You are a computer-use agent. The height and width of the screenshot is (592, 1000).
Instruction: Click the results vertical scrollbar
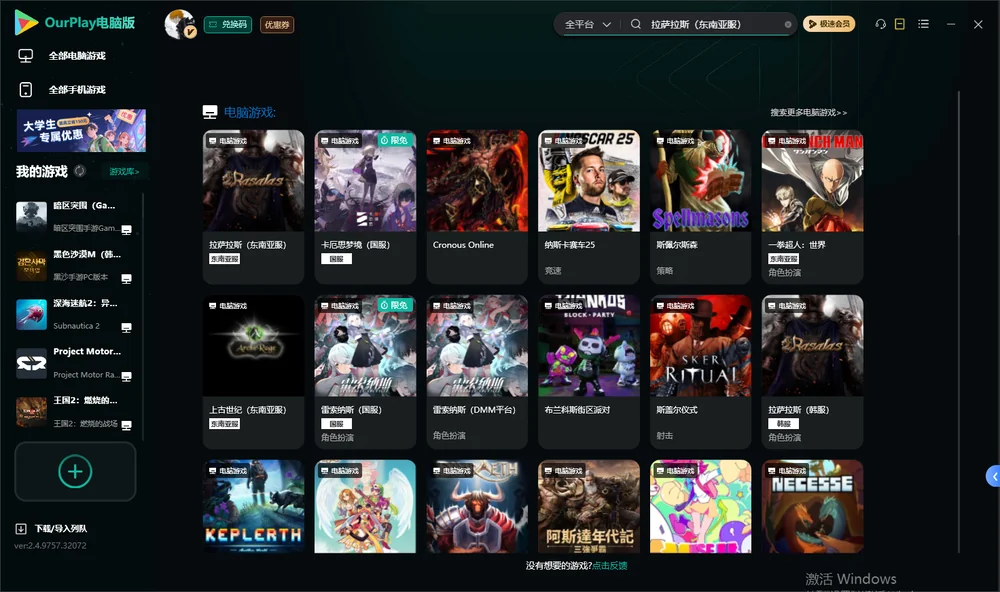point(959,322)
